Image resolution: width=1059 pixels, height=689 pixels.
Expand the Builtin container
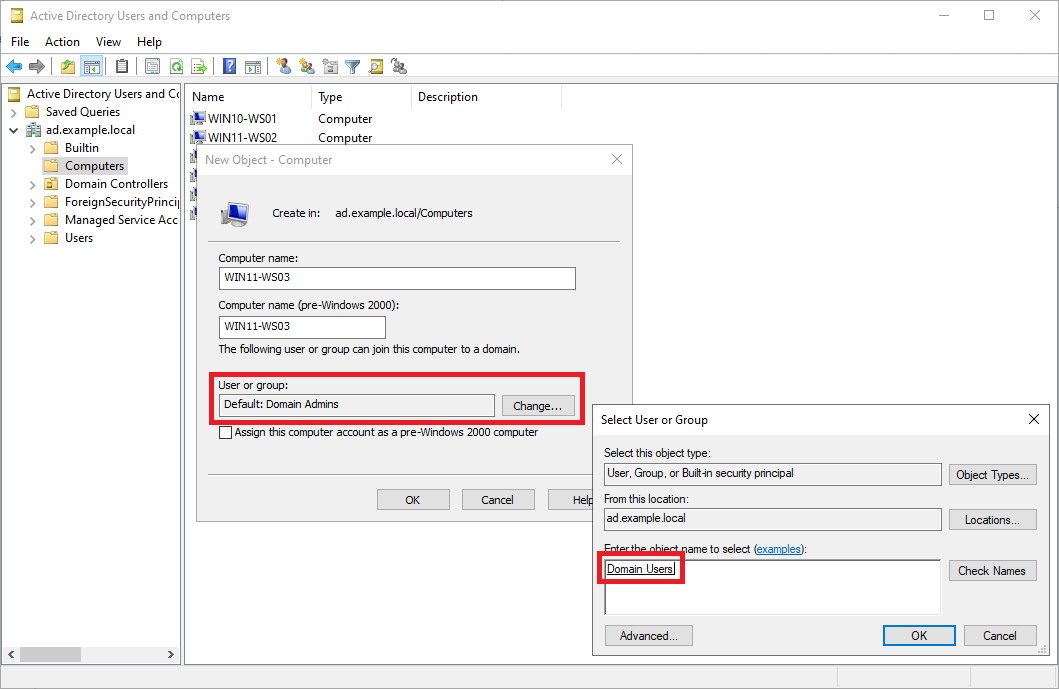point(32,148)
